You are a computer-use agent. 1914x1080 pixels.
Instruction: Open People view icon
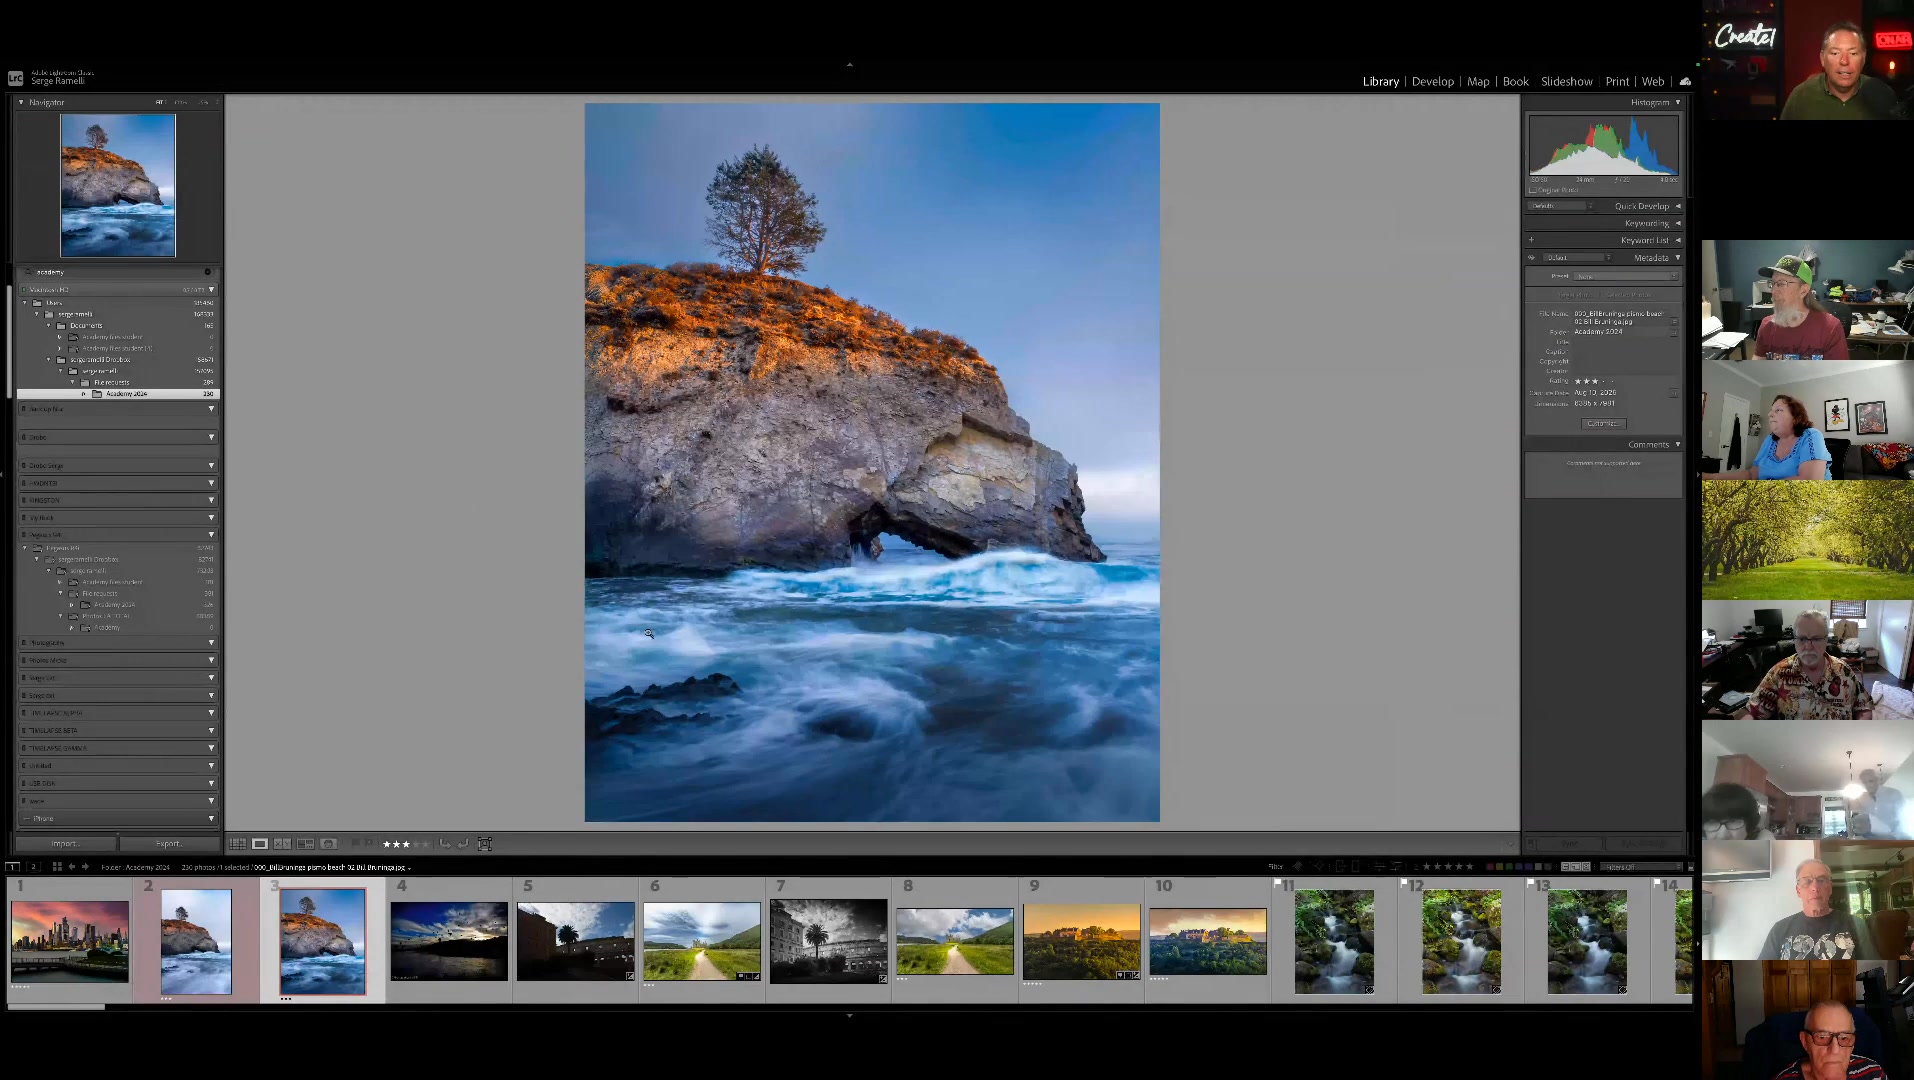coord(328,844)
